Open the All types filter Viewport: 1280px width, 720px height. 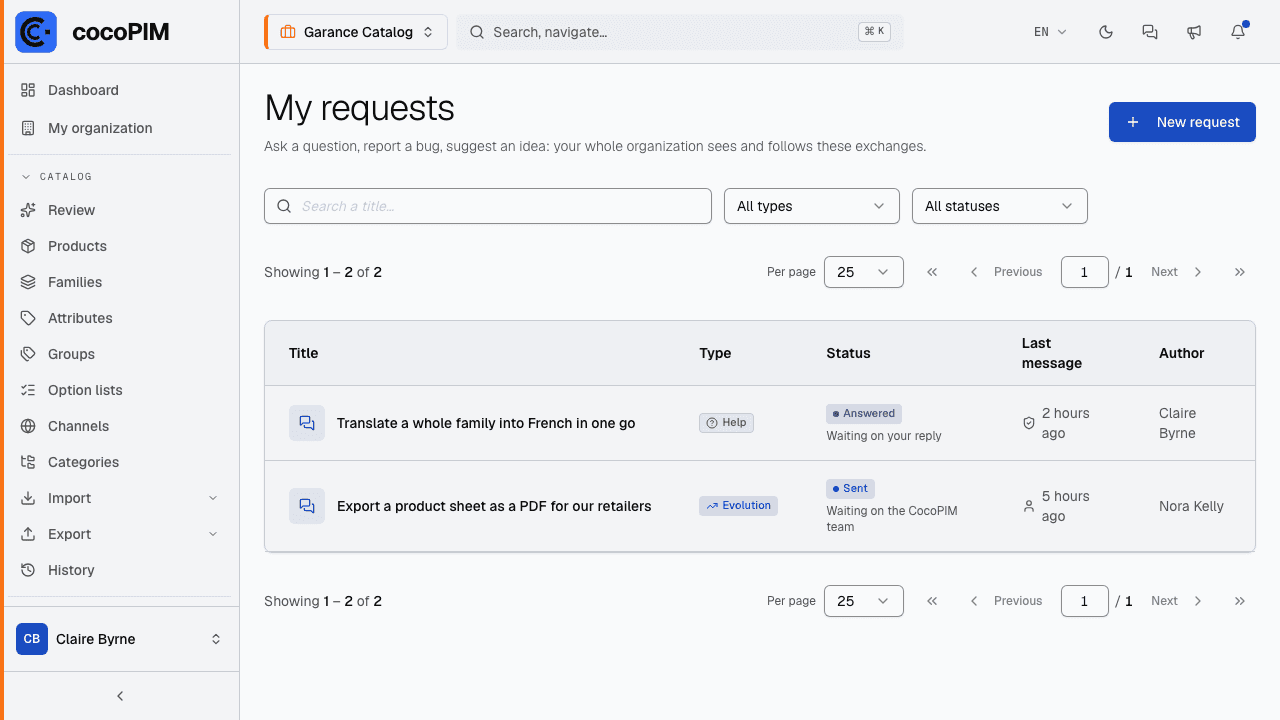[811, 206]
